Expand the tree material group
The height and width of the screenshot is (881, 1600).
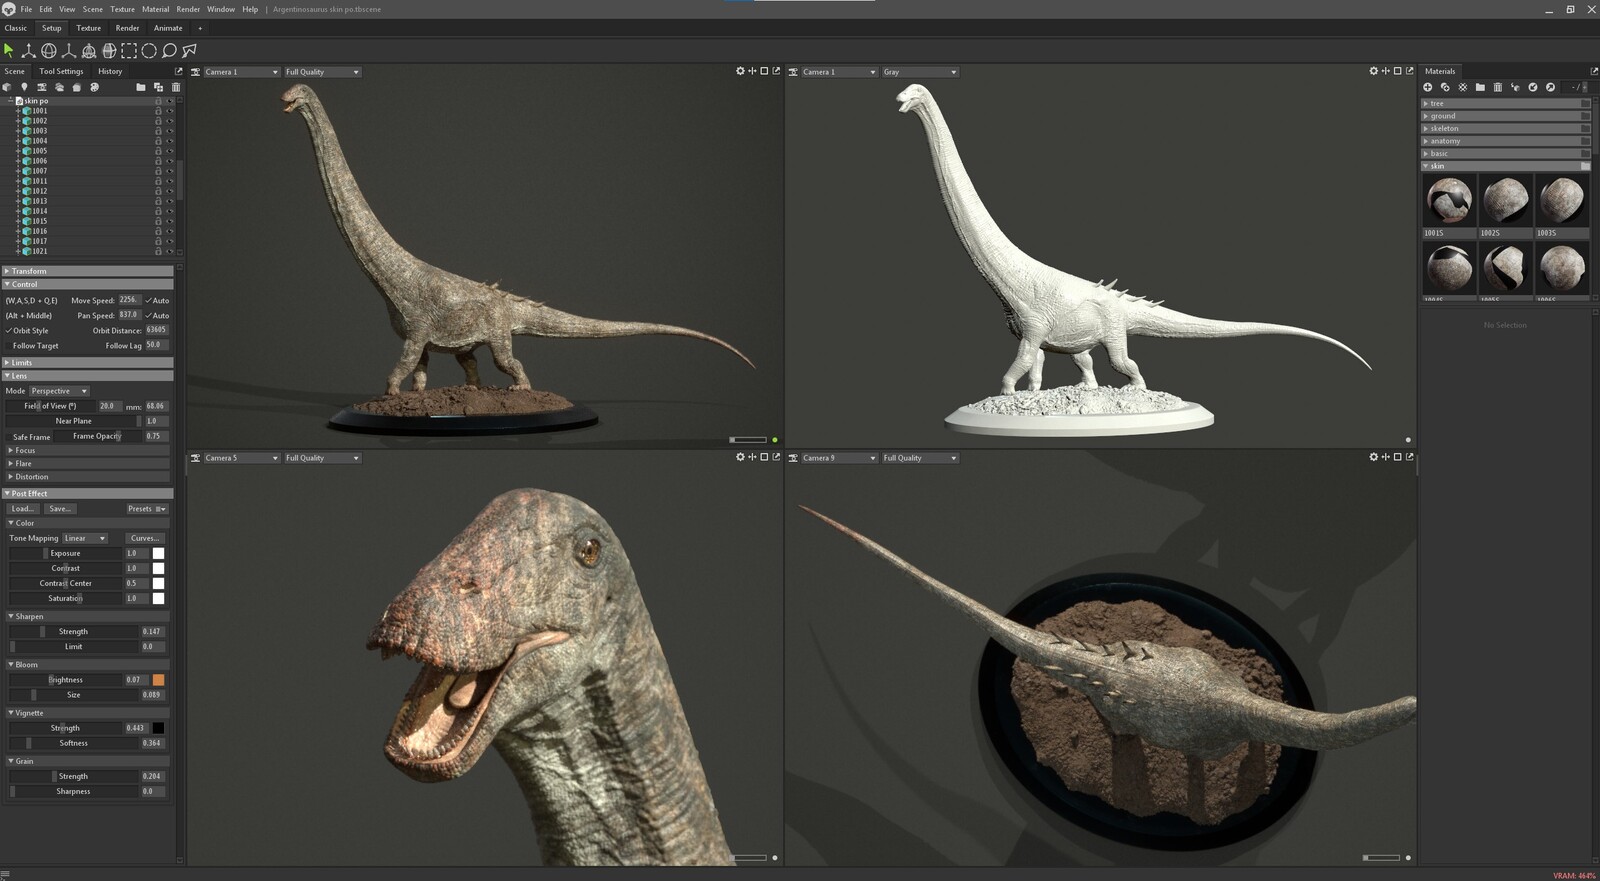click(1505, 103)
